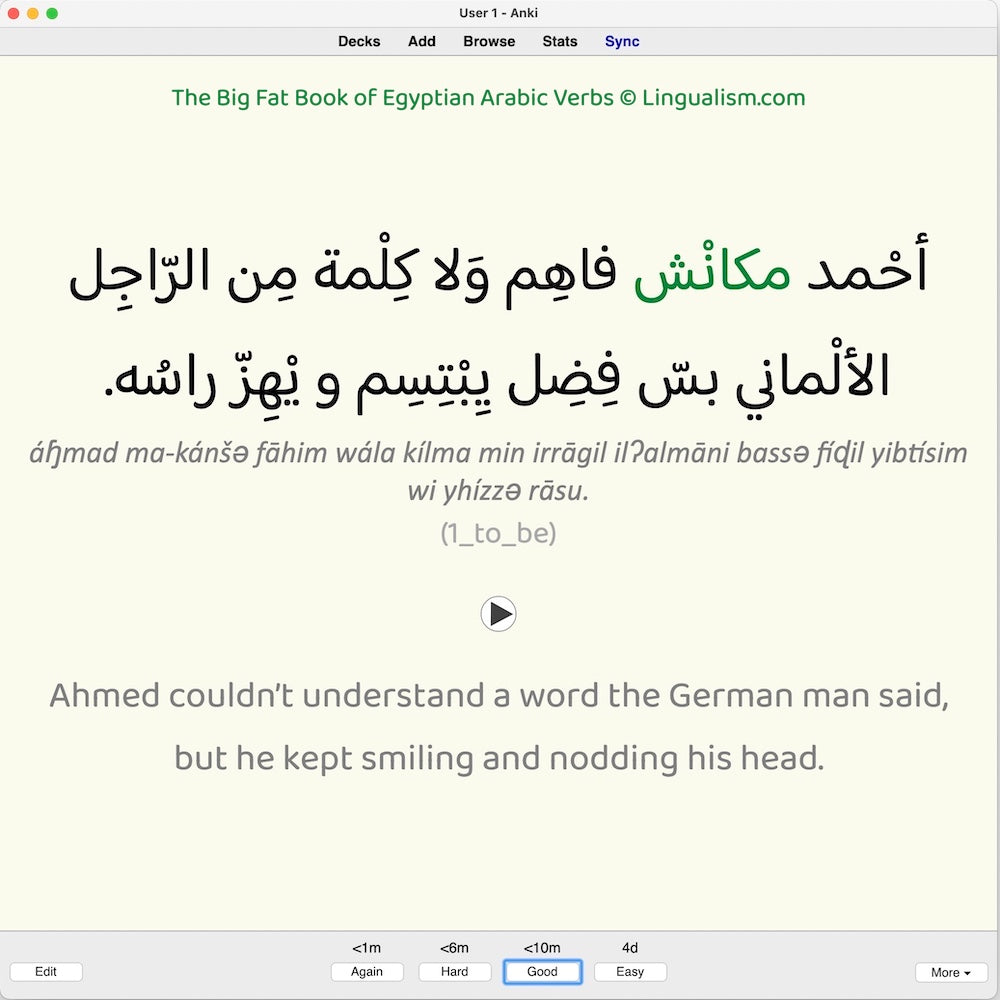The height and width of the screenshot is (1000, 1000).
Task: Rate the card as Easy
Action: point(630,971)
